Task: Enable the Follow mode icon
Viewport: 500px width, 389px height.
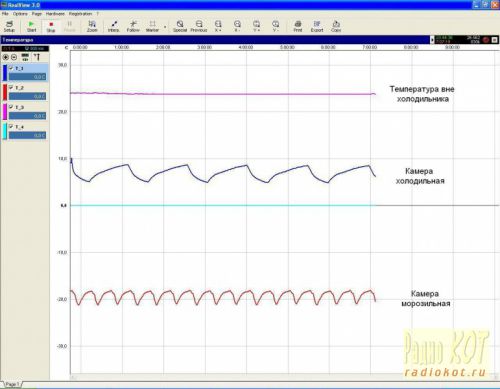Action: click(133, 26)
